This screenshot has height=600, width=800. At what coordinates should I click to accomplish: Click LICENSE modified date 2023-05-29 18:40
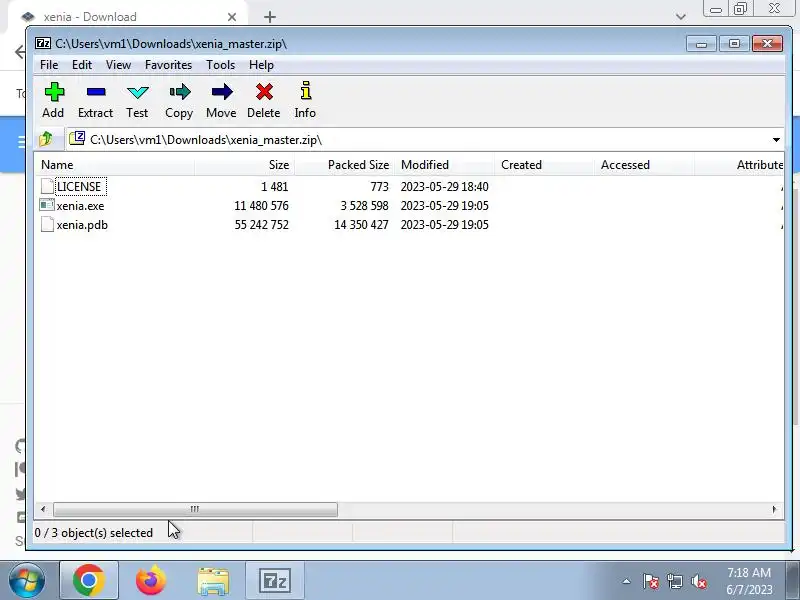tap(444, 187)
